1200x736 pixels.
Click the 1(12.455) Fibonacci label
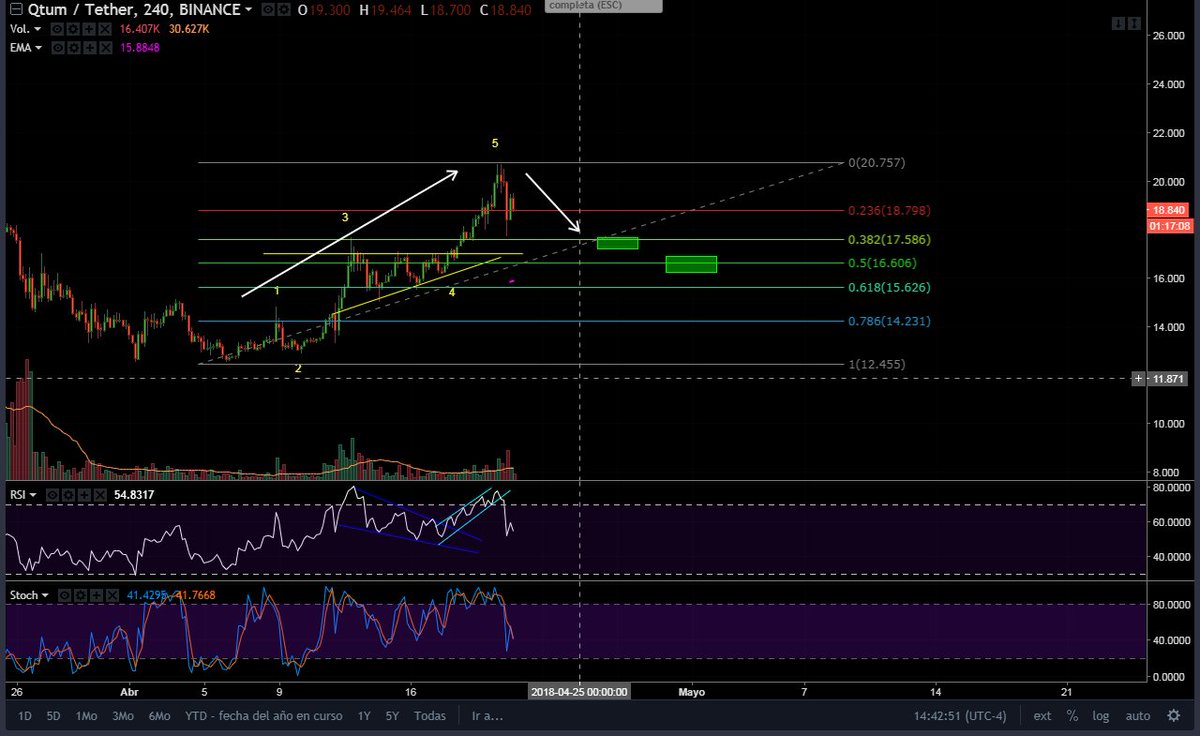click(877, 364)
